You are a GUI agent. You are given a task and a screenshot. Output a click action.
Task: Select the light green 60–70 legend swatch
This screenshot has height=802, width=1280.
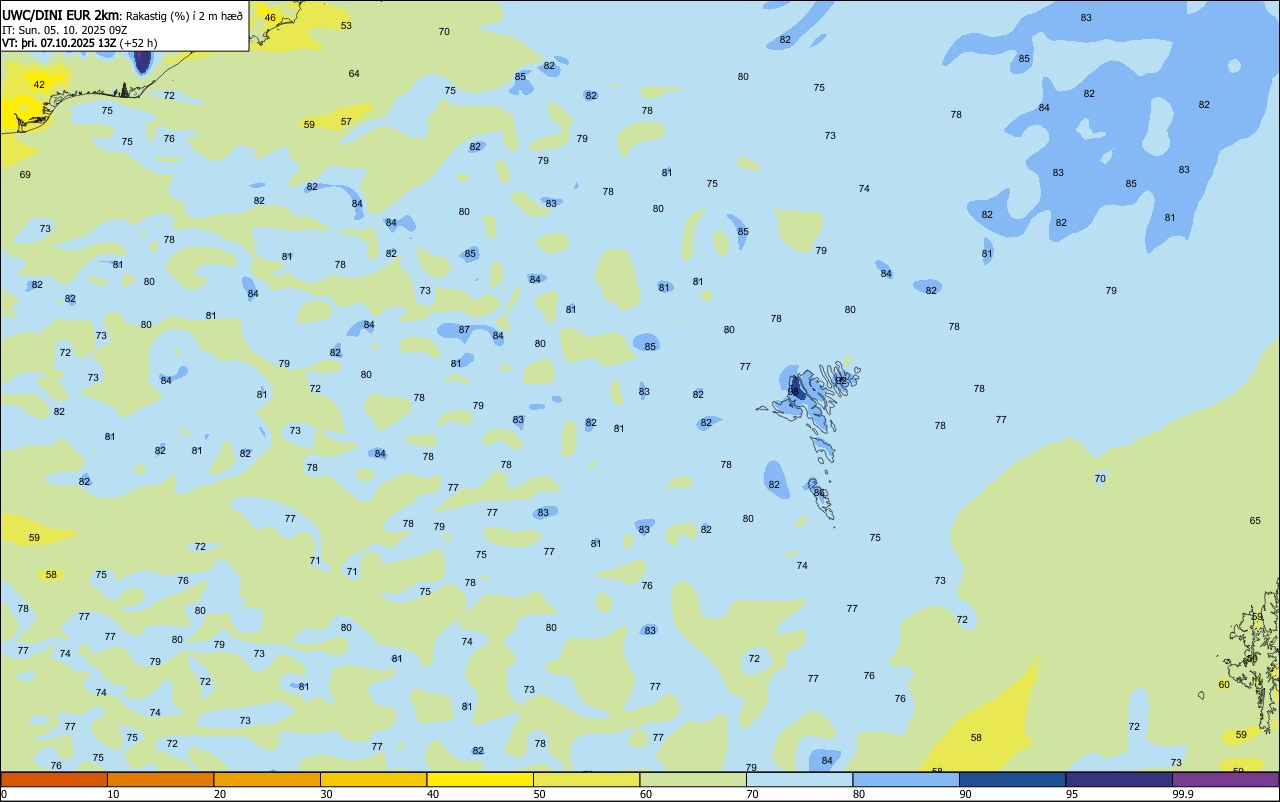coord(693,779)
